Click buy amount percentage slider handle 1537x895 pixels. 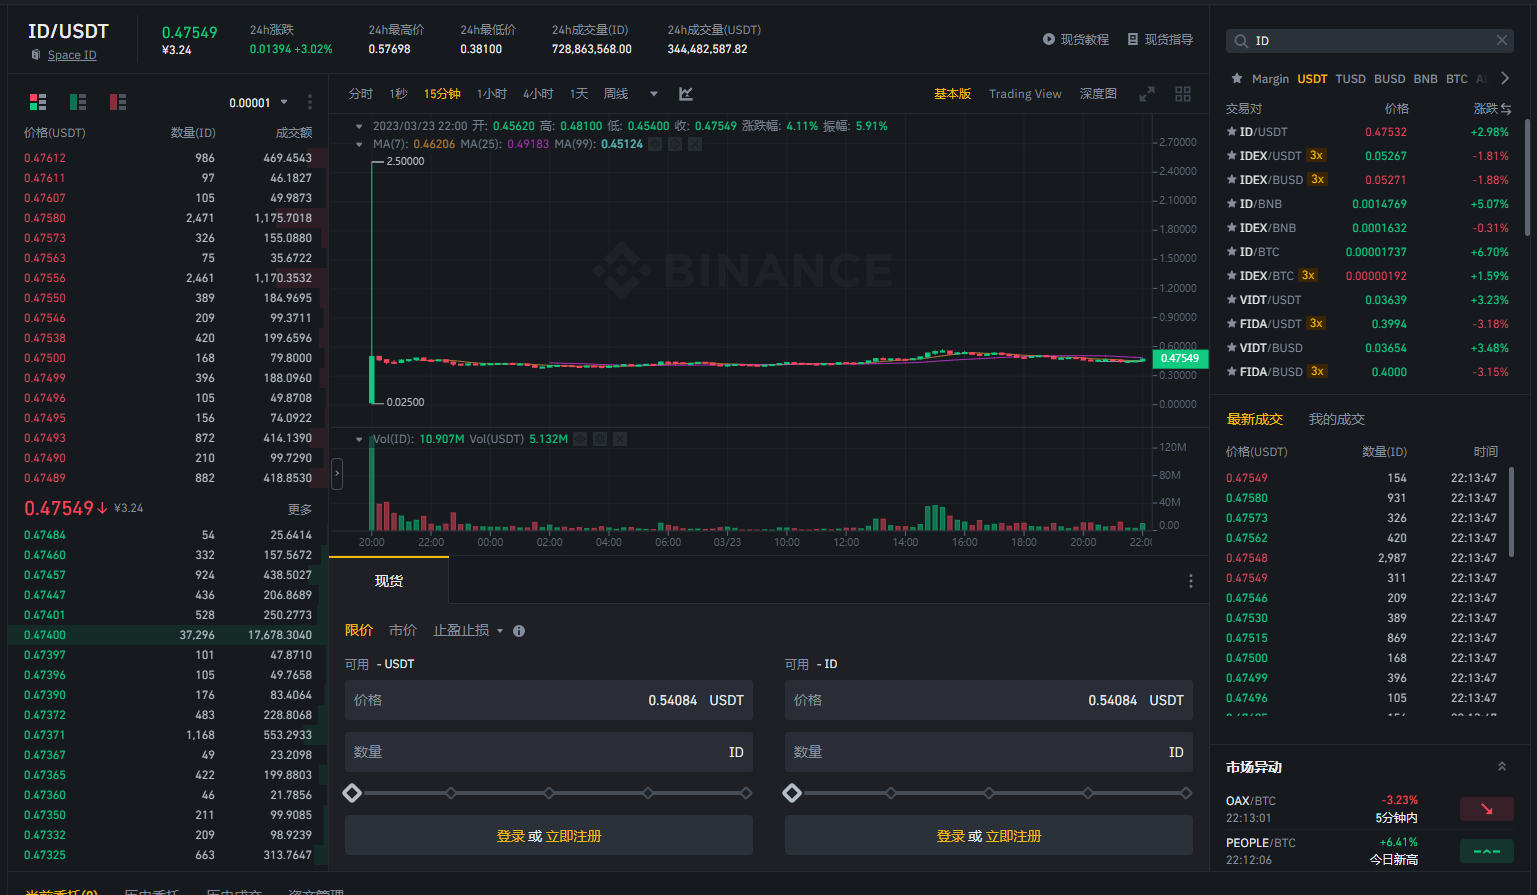point(352,793)
